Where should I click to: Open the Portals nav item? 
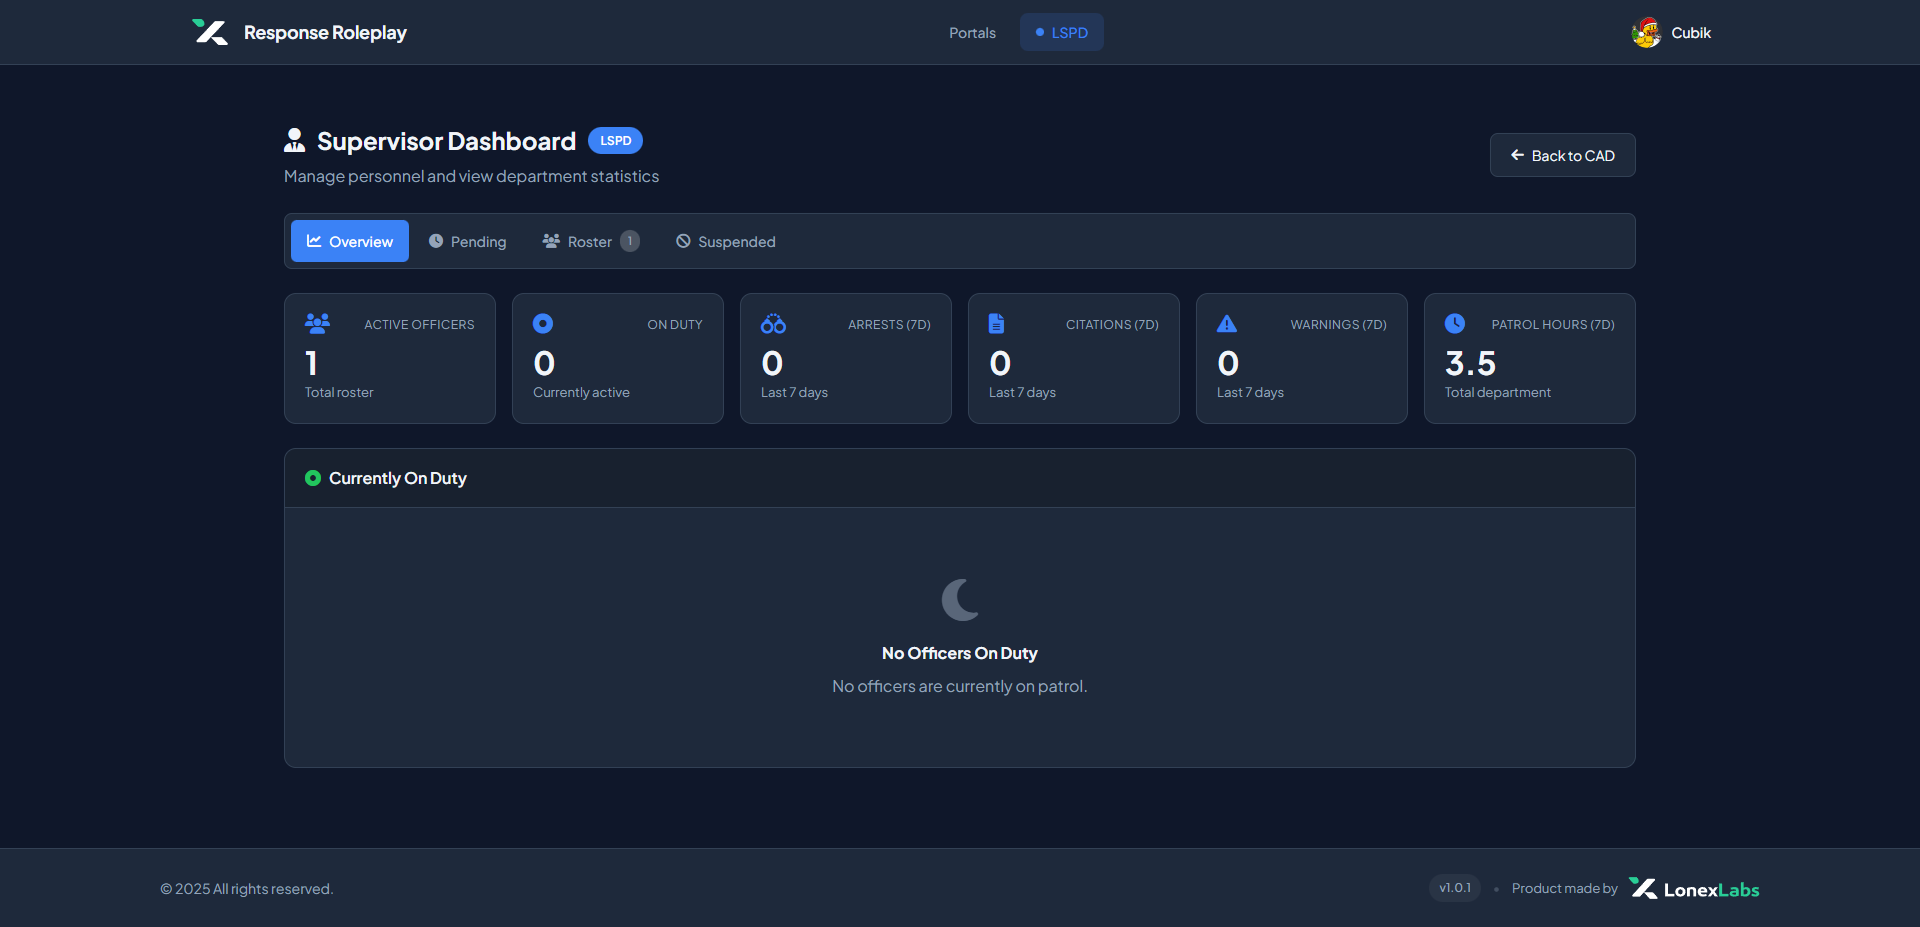point(972,32)
